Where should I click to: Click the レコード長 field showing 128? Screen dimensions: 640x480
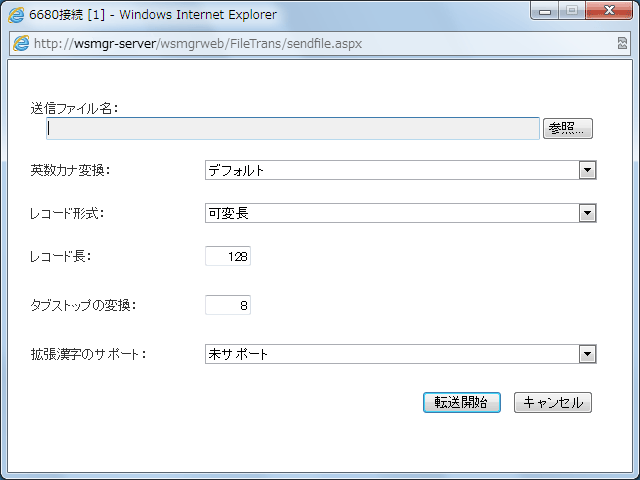(228, 256)
